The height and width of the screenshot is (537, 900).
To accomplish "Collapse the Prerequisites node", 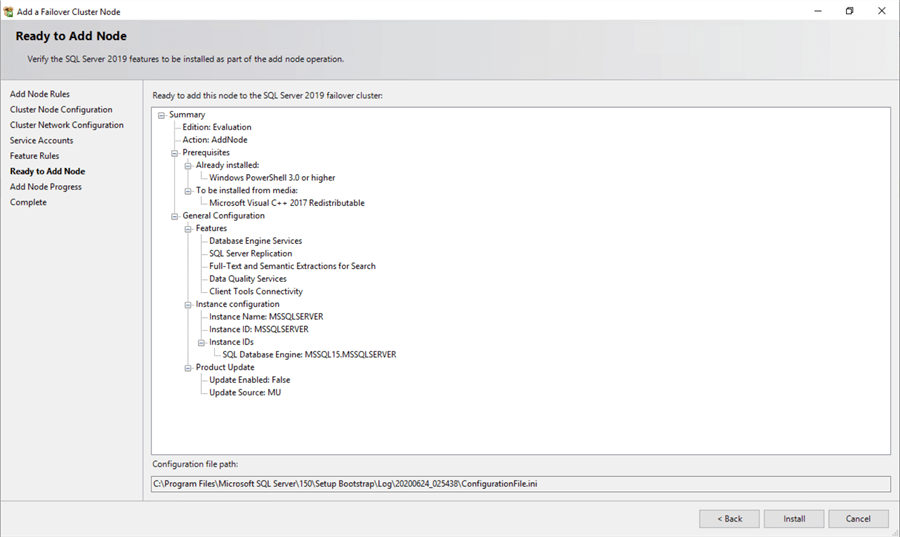I will pyautogui.click(x=174, y=153).
